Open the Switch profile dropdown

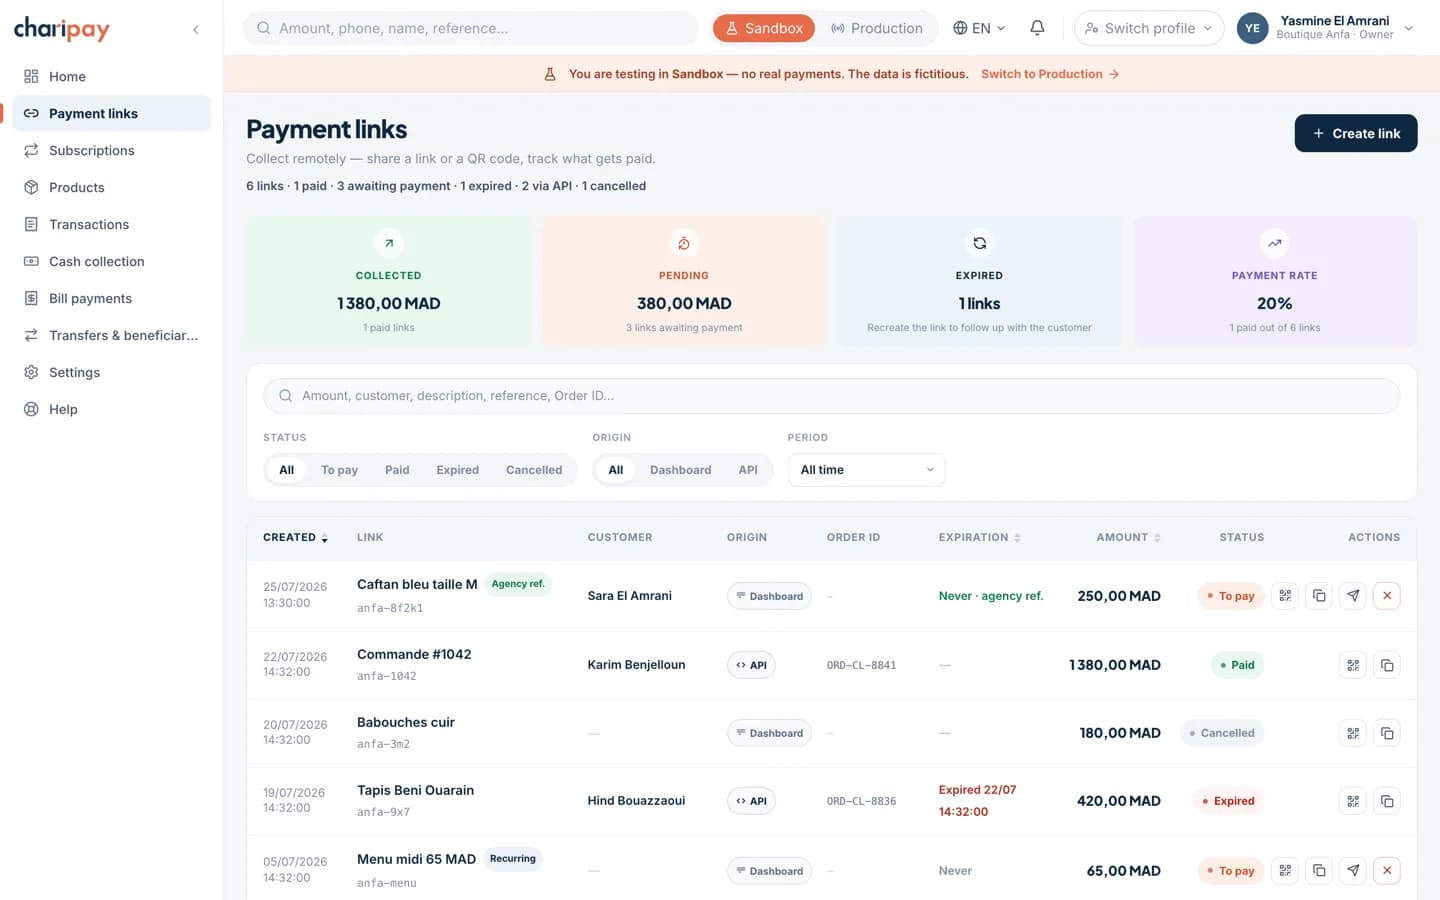click(1149, 28)
